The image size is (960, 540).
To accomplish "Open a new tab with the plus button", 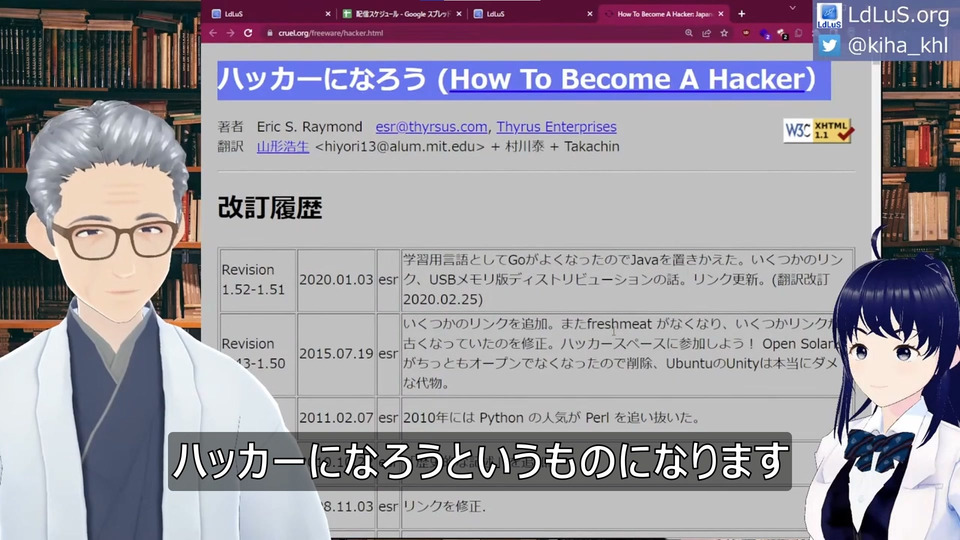I will (x=741, y=13).
